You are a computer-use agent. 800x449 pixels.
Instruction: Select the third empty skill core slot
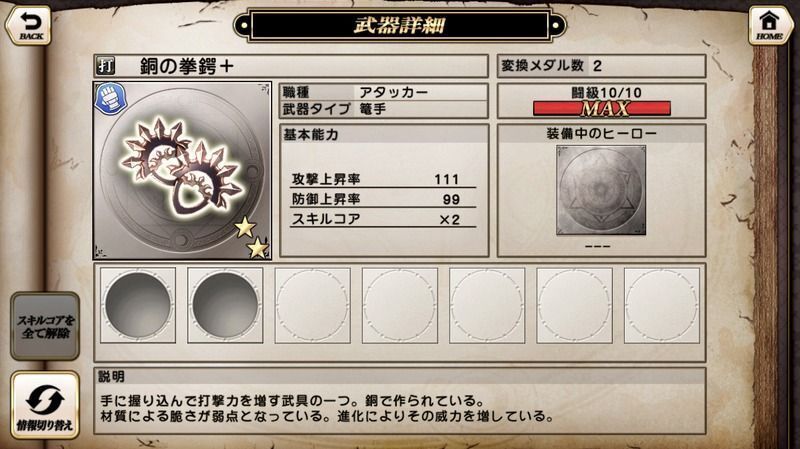click(x=312, y=305)
